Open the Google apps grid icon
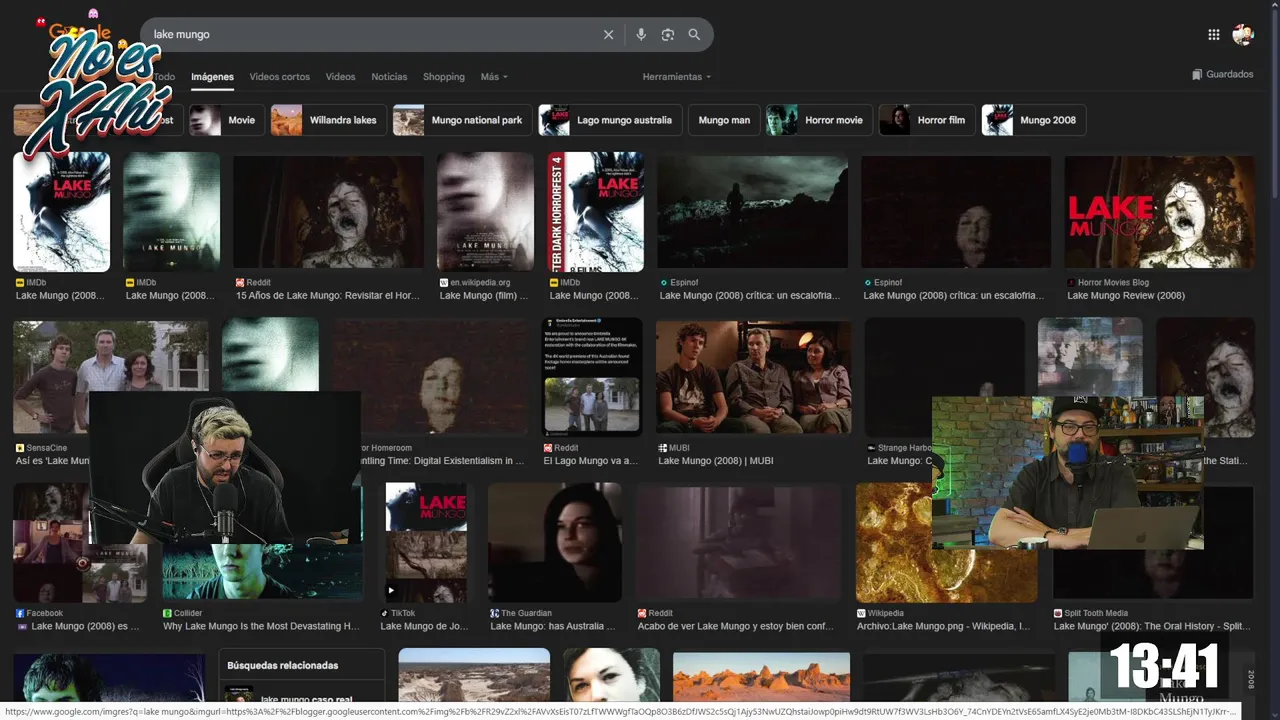This screenshot has height=720, width=1280. 1214,35
